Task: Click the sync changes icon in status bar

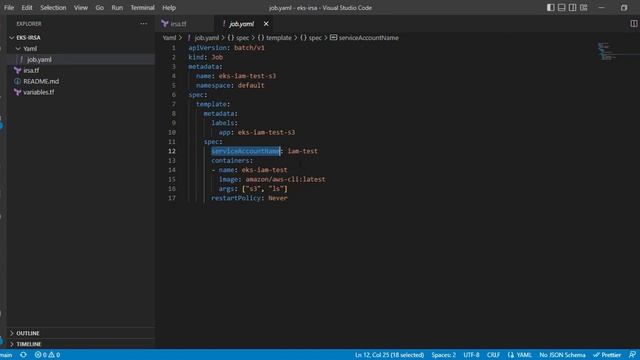Action: click(23, 355)
